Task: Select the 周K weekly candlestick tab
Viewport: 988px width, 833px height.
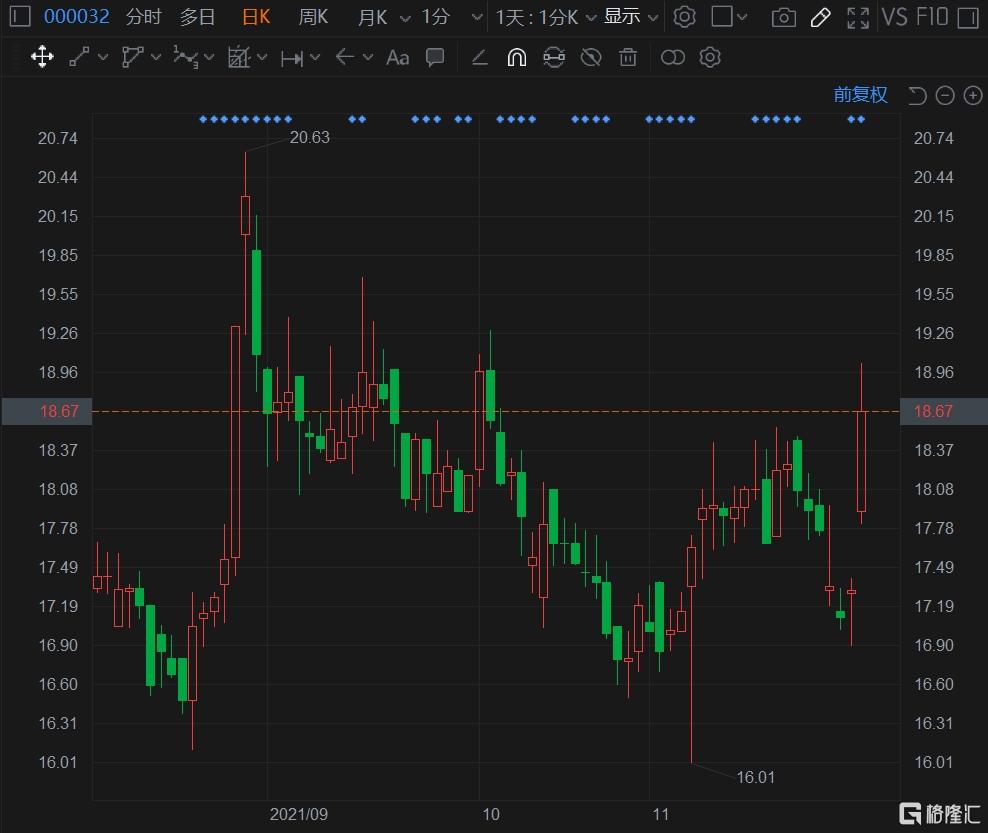Action: click(313, 16)
